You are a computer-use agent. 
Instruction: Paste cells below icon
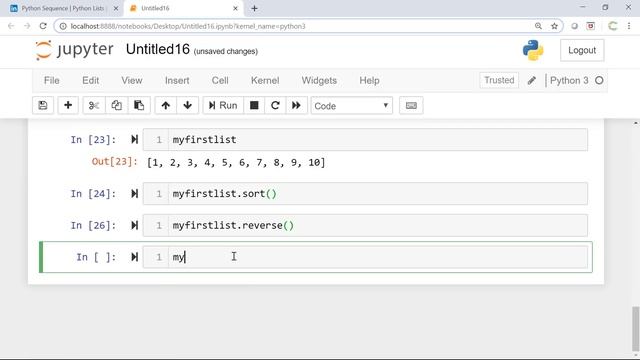[139, 106]
